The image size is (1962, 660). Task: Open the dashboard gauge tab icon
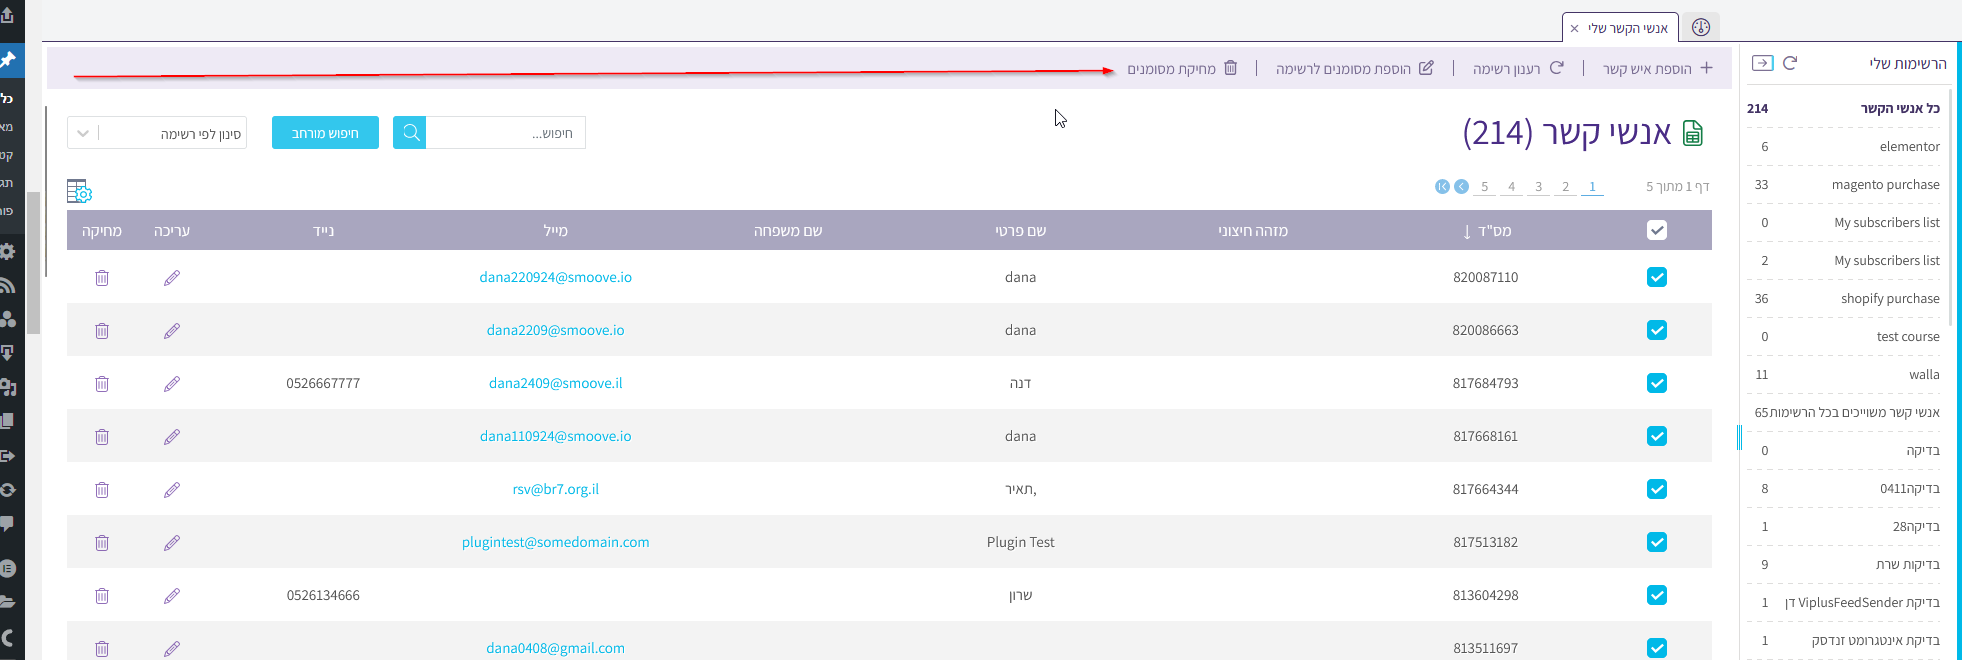[x=1700, y=28]
